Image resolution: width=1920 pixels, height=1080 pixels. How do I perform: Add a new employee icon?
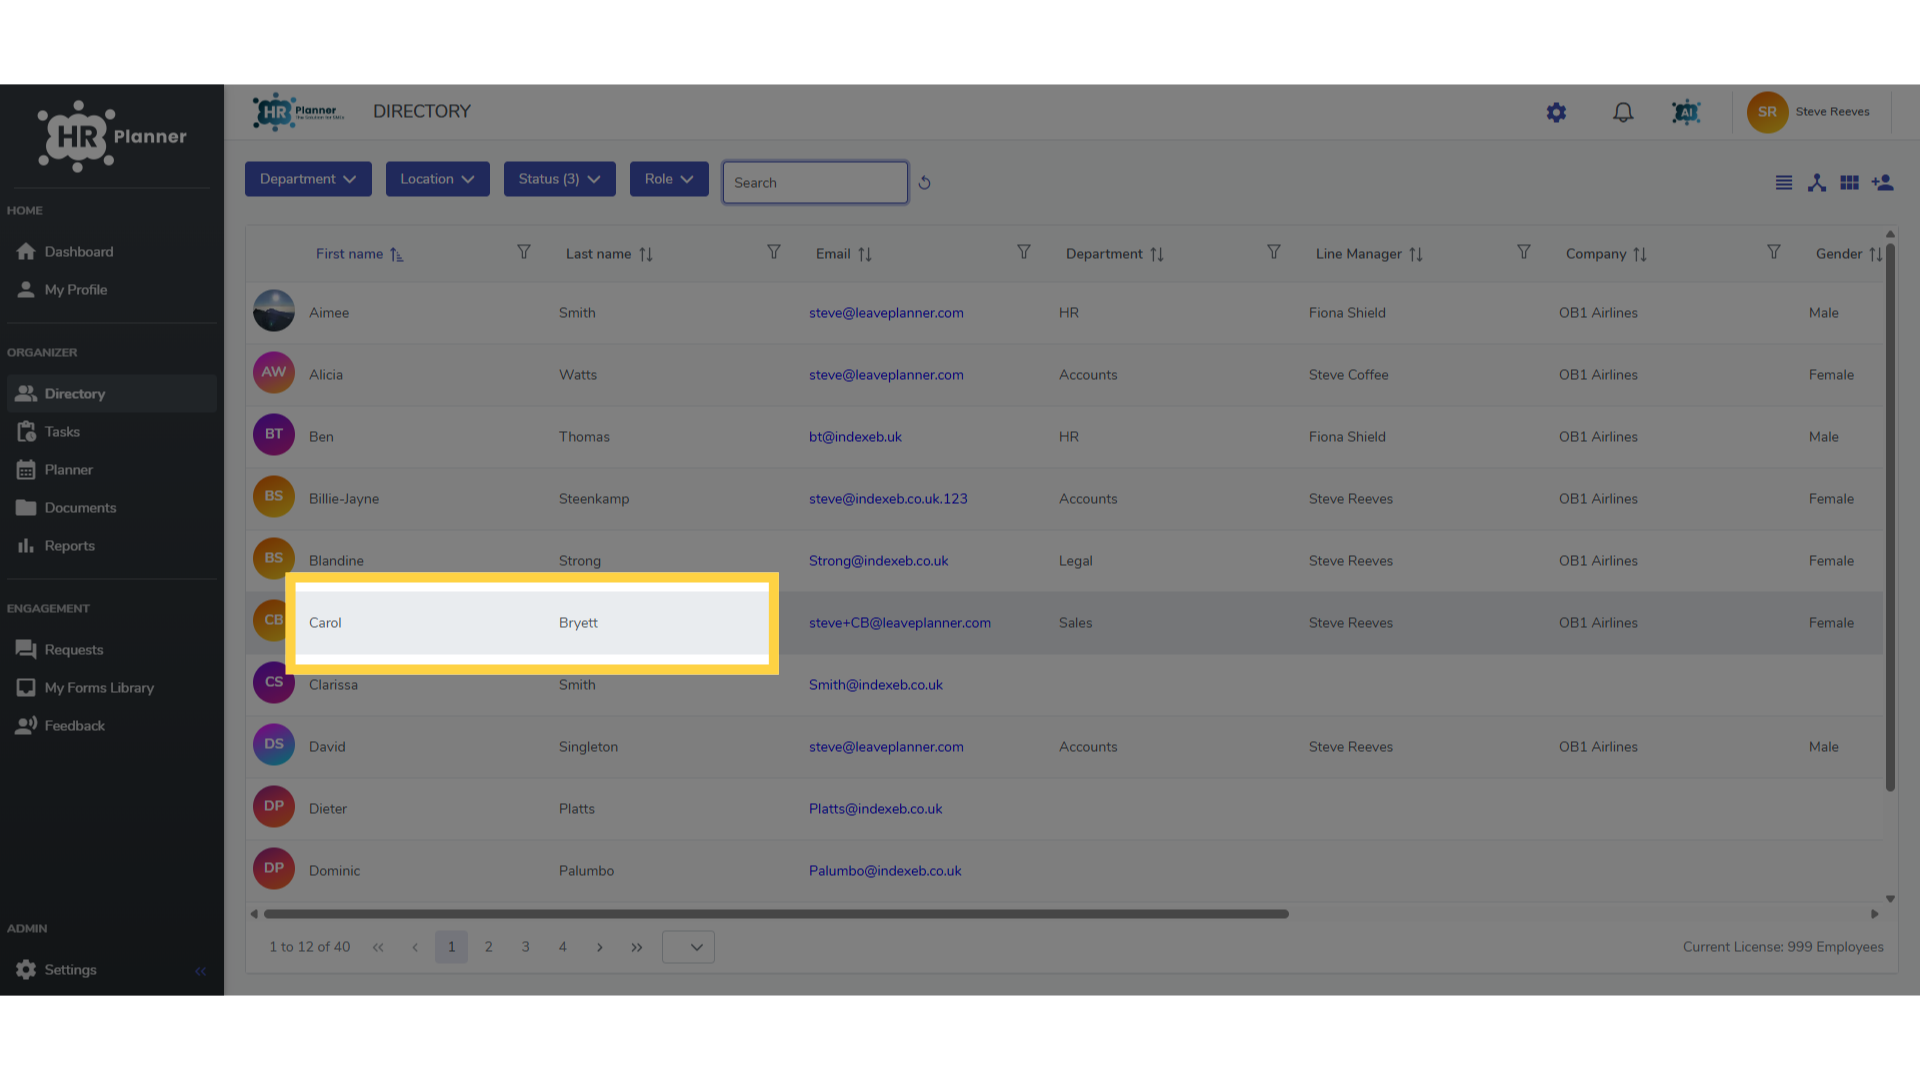[x=1883, y=183]
